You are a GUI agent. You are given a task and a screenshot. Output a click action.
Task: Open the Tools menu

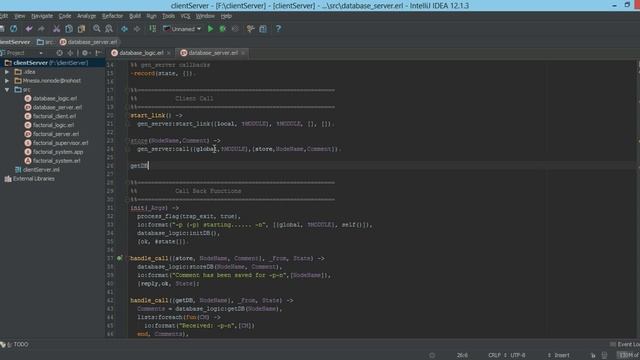(x=169, y=16)
